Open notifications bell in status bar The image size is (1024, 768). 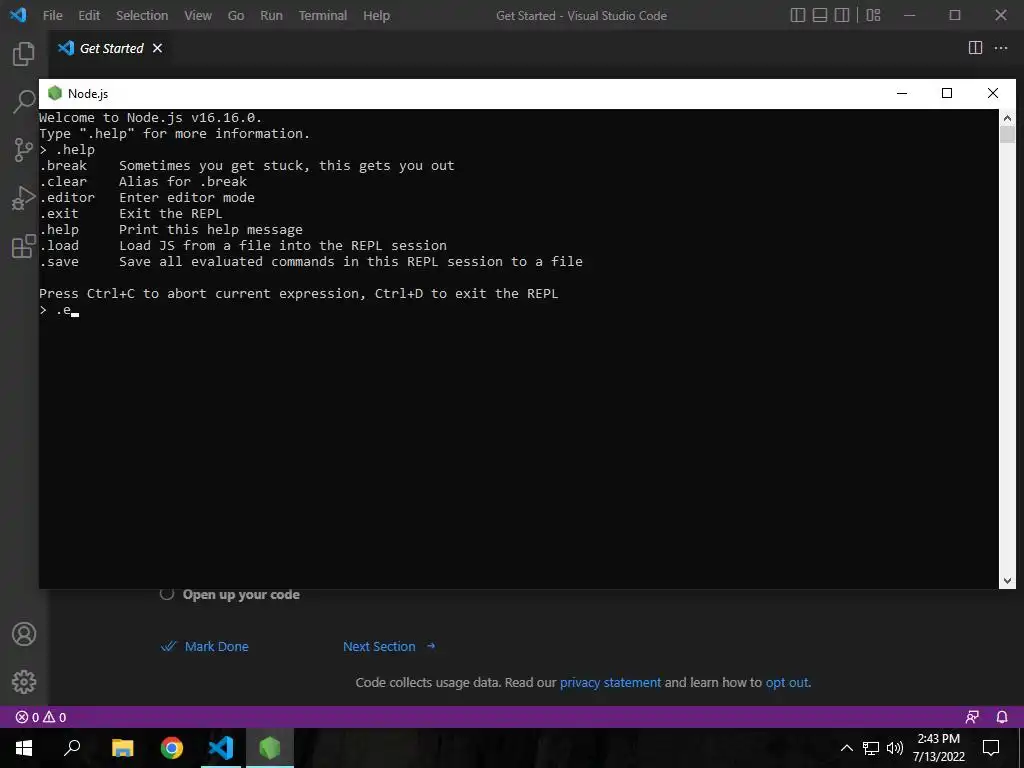(1002, 717)
